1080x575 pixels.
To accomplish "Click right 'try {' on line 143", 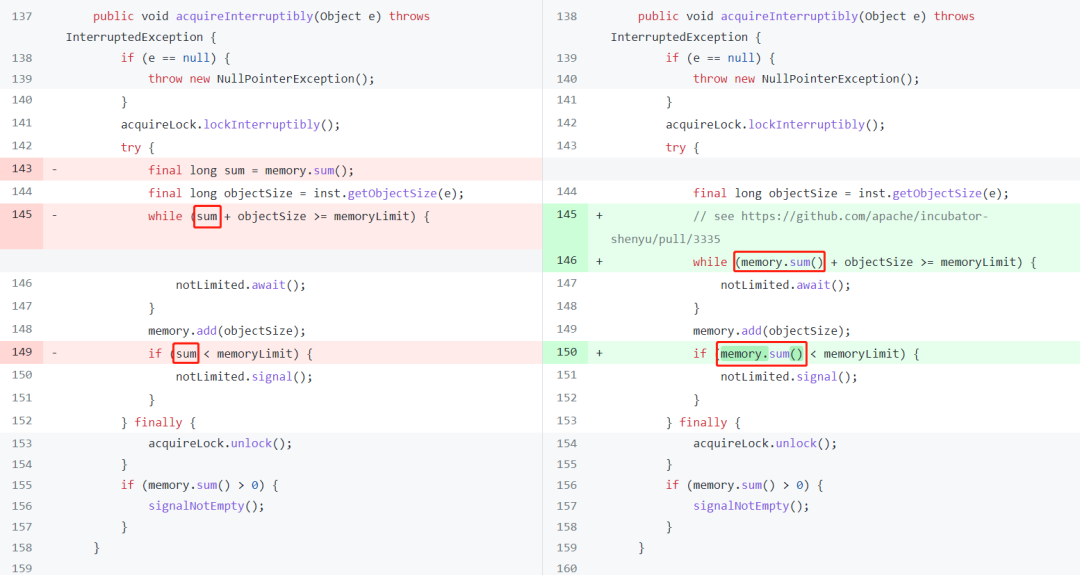I will 682,147.
